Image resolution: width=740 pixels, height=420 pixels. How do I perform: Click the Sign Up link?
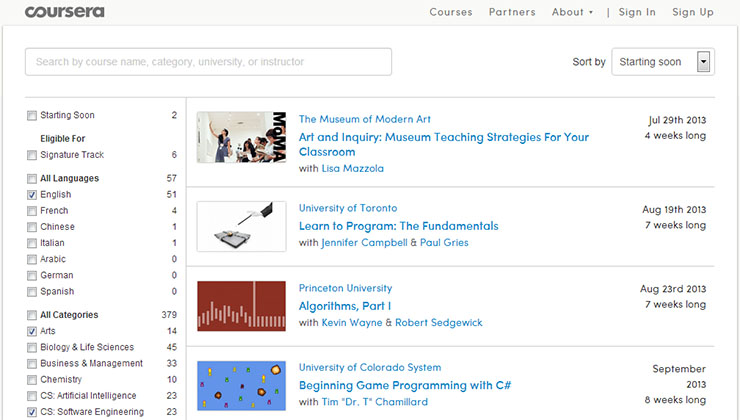click(x=693, y=12)
